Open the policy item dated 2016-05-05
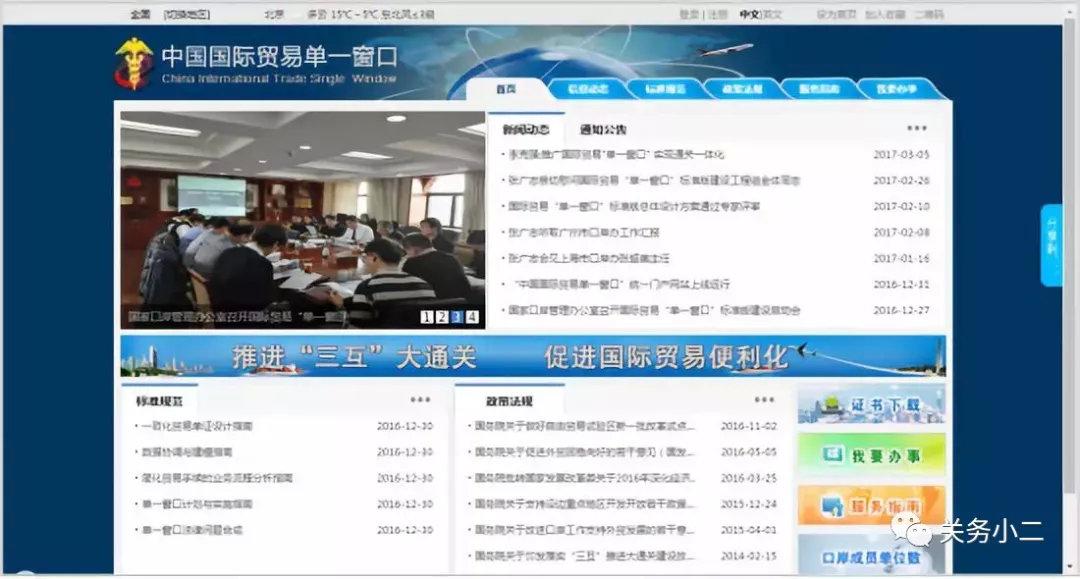1080x579 pixels. [584, 452]
